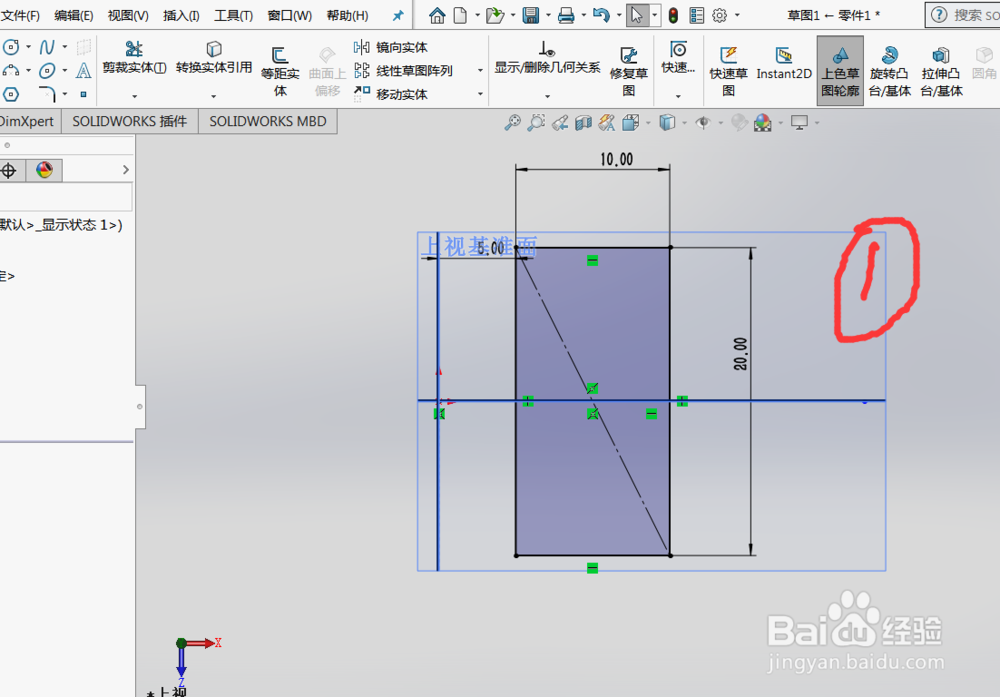Click the New document icon

(x=460, y=15)
